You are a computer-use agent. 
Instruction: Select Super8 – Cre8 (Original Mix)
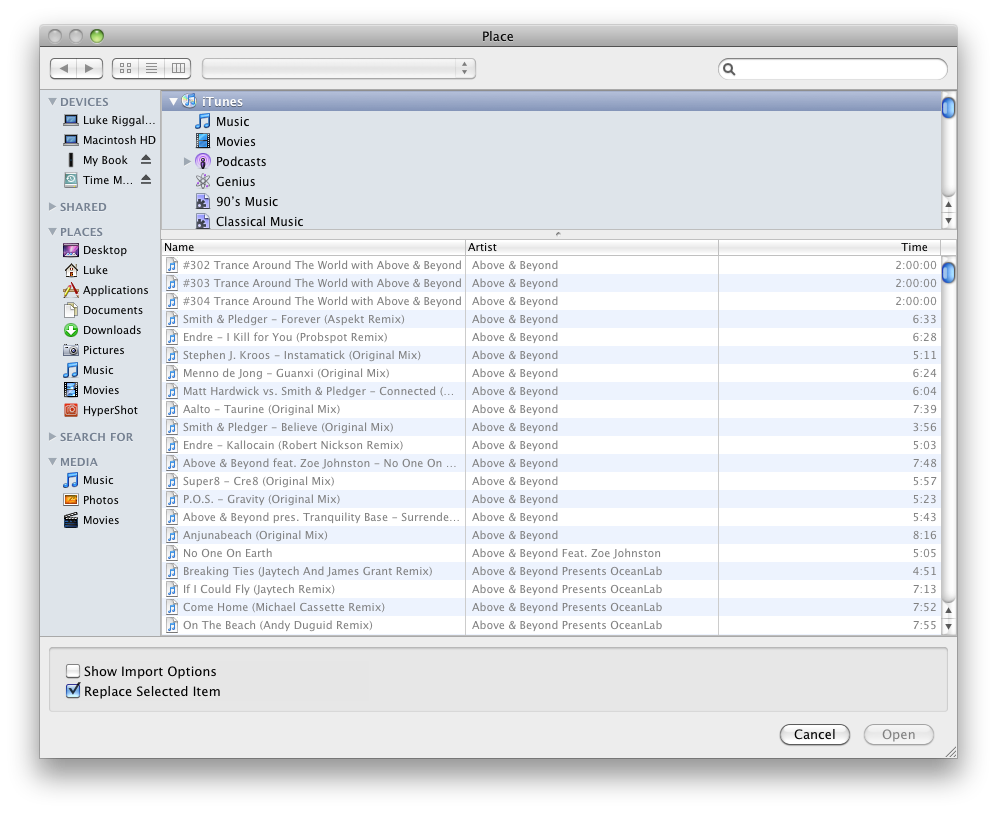[551, 481]
